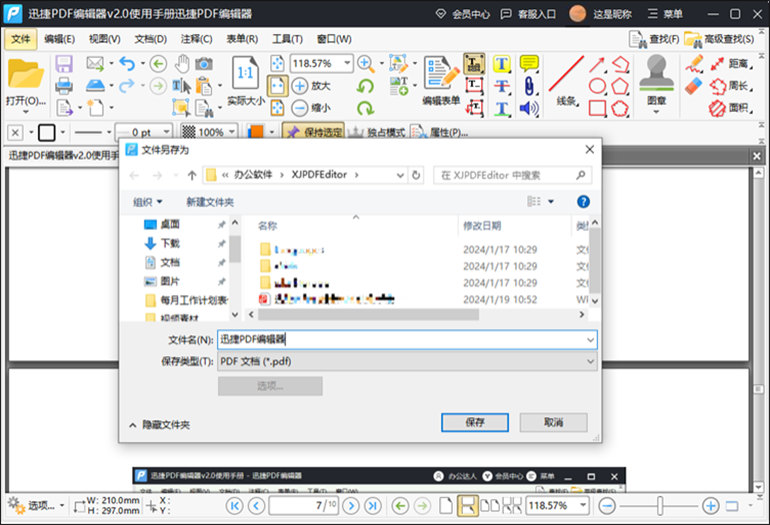Toggle Keep Selected (保持选定) mode
770x525 pixels.
point(313,132)
